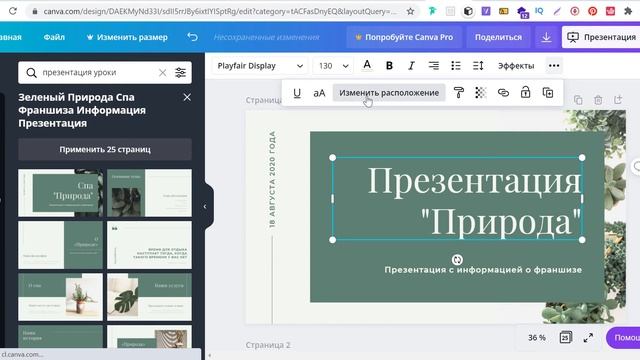The width and height of the screenshot is (640, 360).
Task: Add a new page via the page icon
Action: tap(618, 100)
